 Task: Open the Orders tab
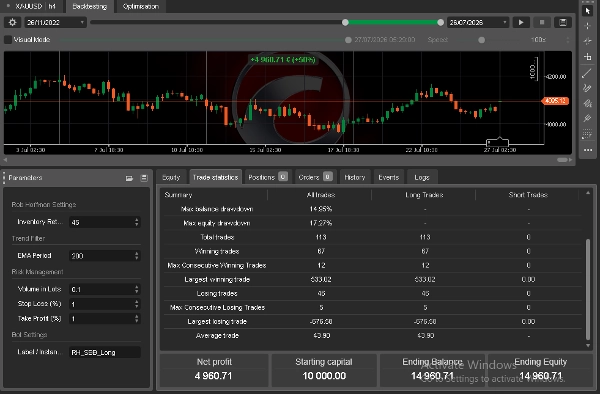pyautogui.click(x=315, y=177)
